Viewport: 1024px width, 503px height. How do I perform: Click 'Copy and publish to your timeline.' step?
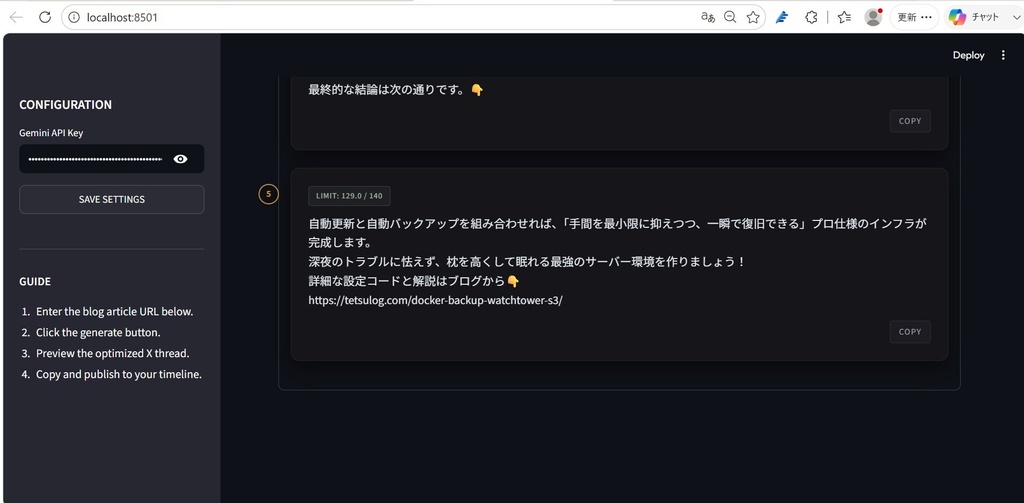[119, 374]
